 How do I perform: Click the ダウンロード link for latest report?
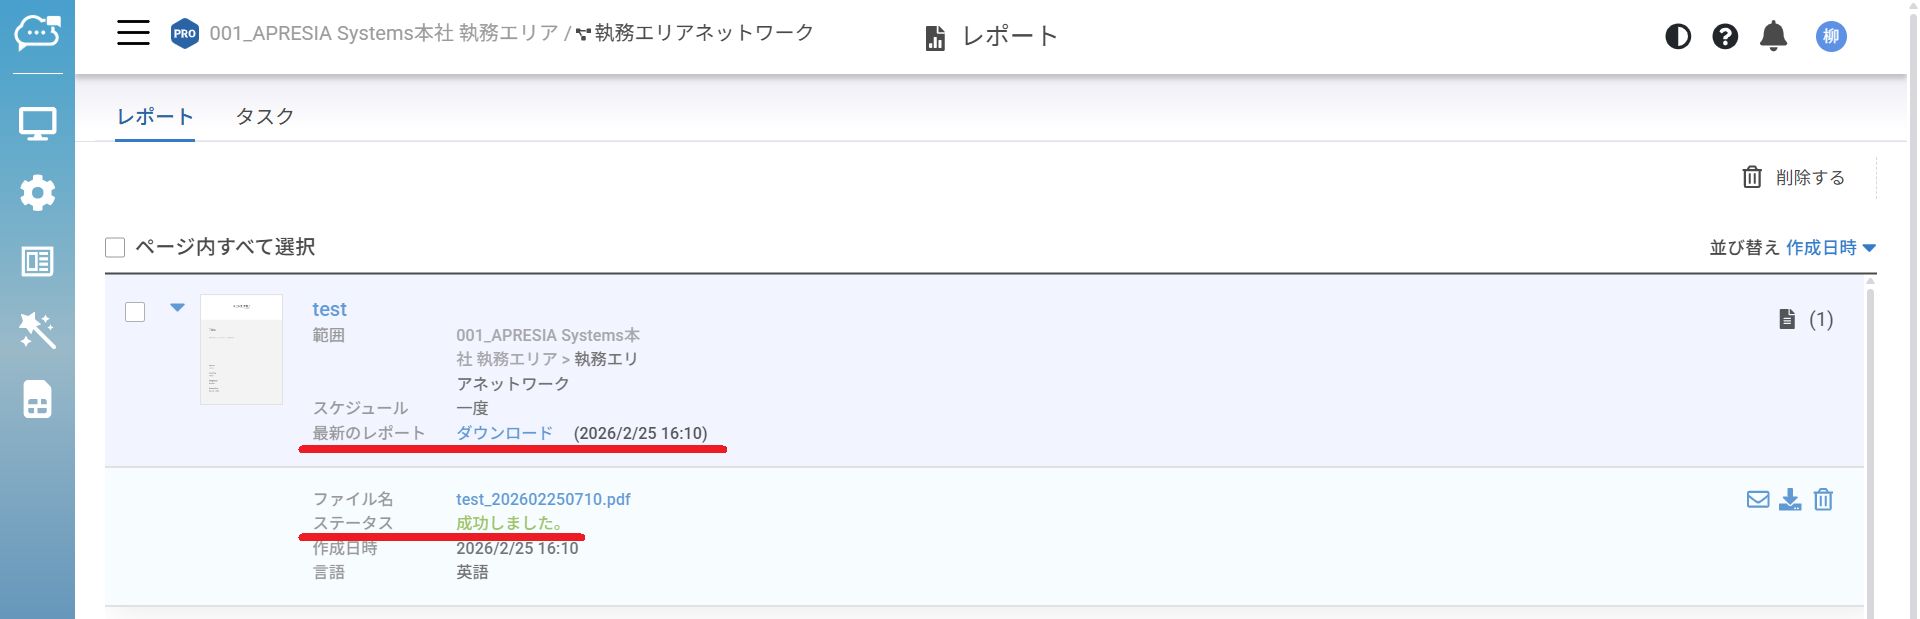(x=505, y=433)
